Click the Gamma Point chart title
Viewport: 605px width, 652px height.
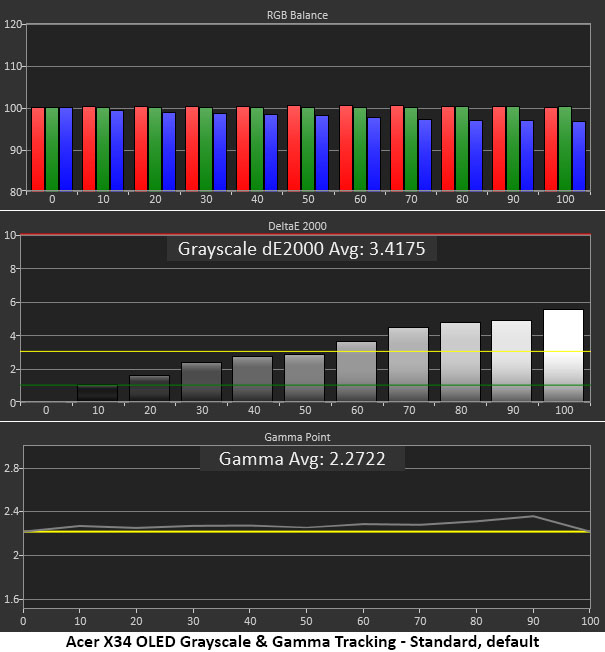click(297, 437)
